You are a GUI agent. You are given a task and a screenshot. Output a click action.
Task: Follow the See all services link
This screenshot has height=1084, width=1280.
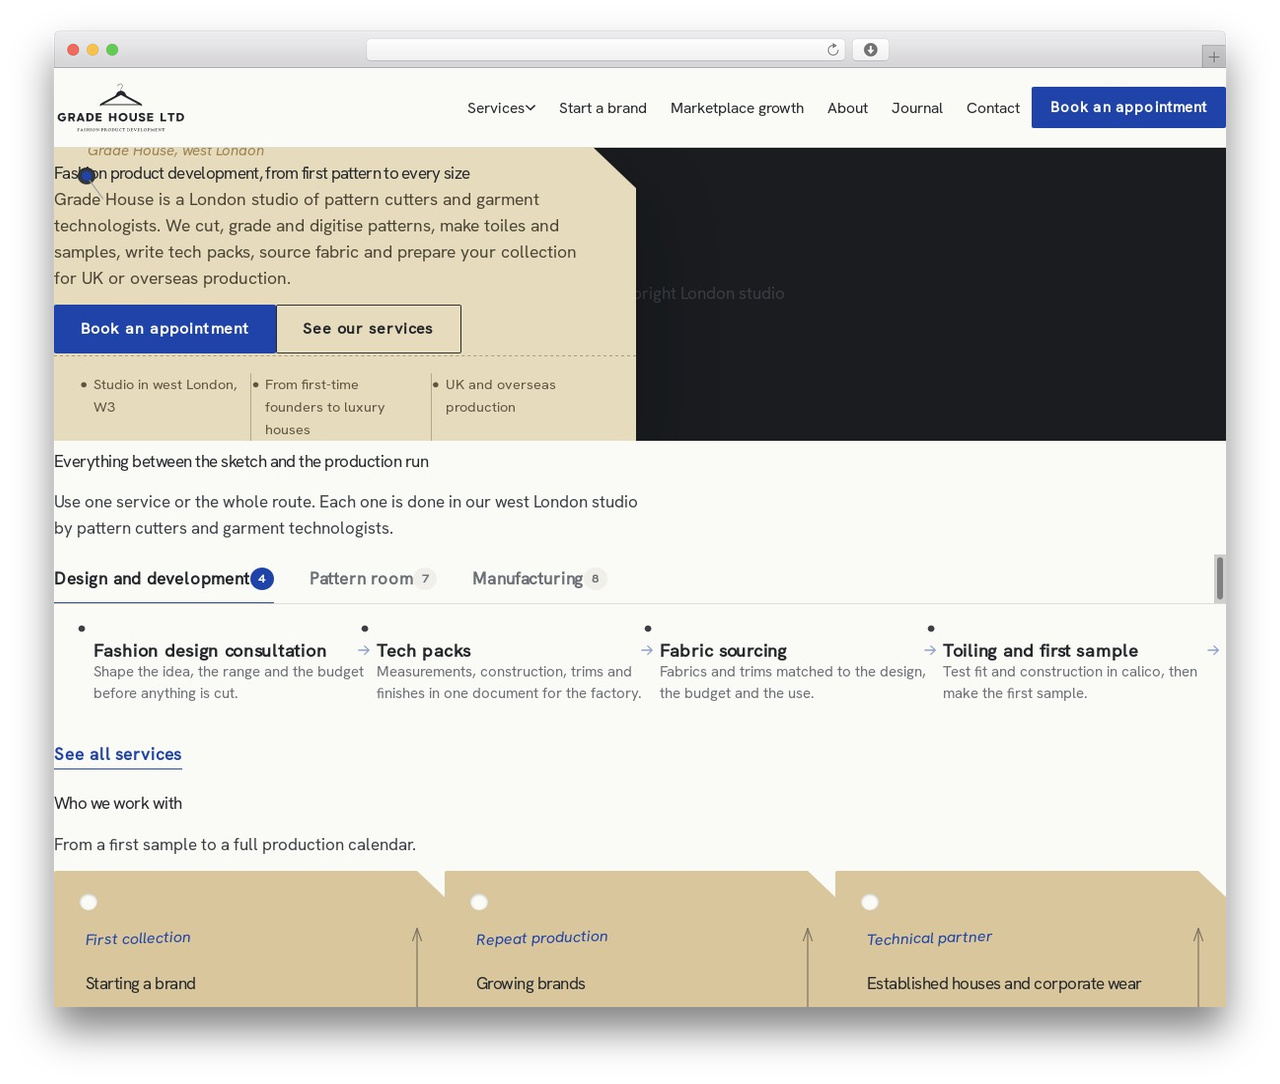coord(118,755)
